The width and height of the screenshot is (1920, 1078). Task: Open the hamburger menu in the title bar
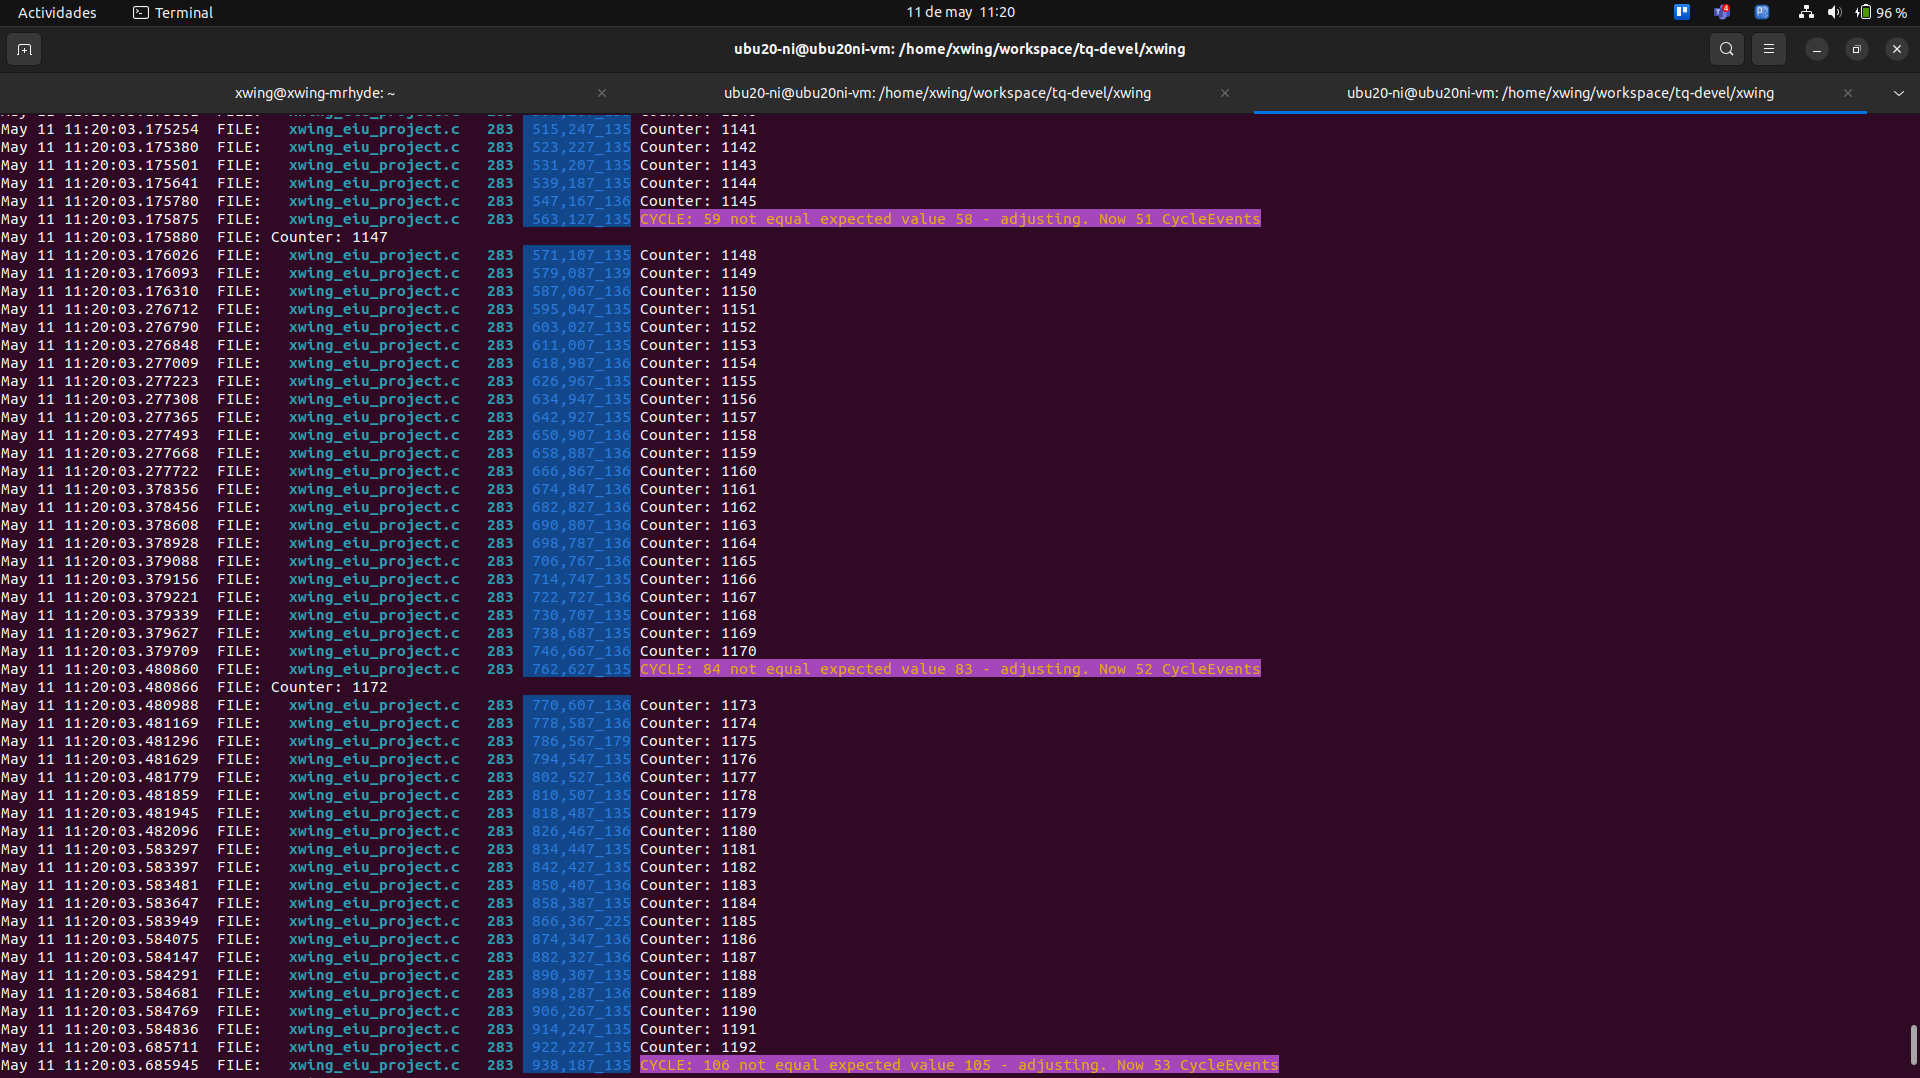tap(1768, 48)
